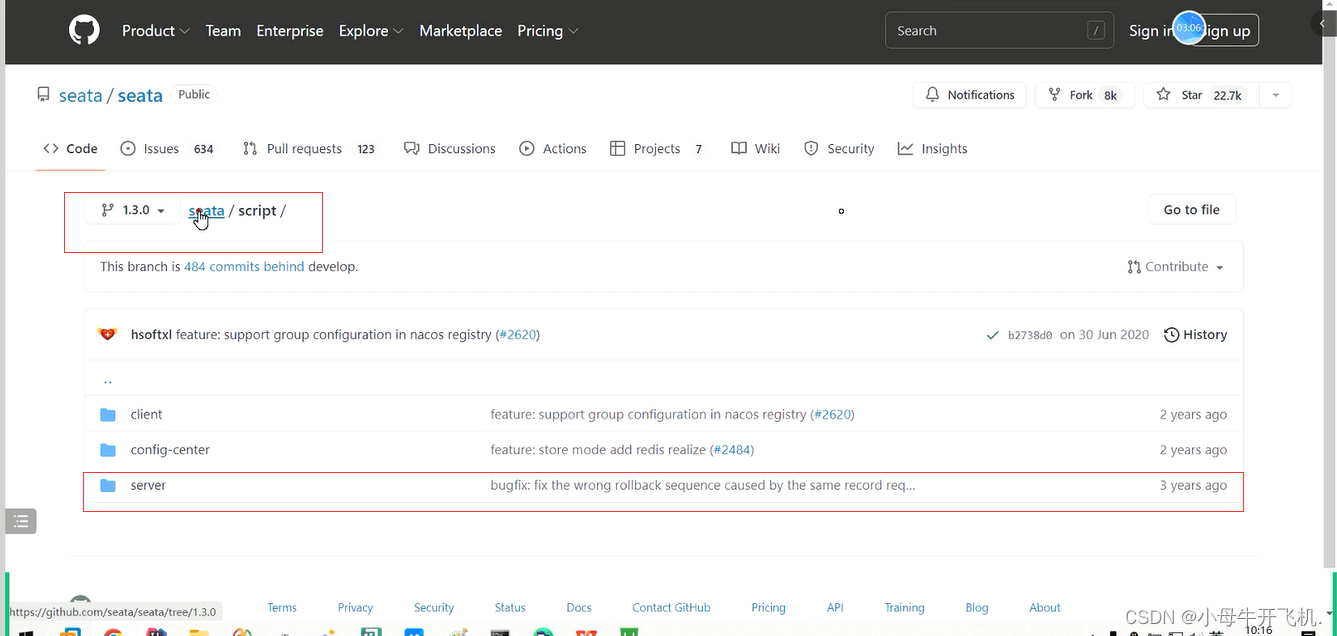Click the server folder icon

[108, 486]
